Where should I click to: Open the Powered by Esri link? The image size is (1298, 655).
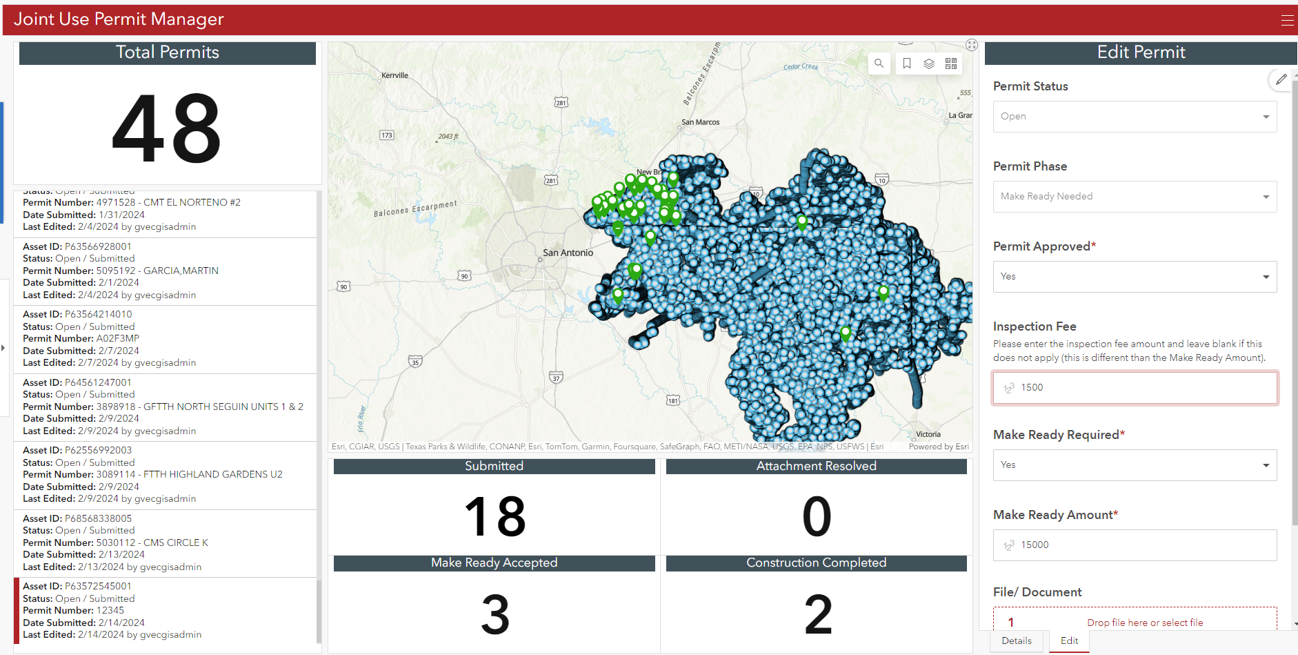[x=938, y=446]
